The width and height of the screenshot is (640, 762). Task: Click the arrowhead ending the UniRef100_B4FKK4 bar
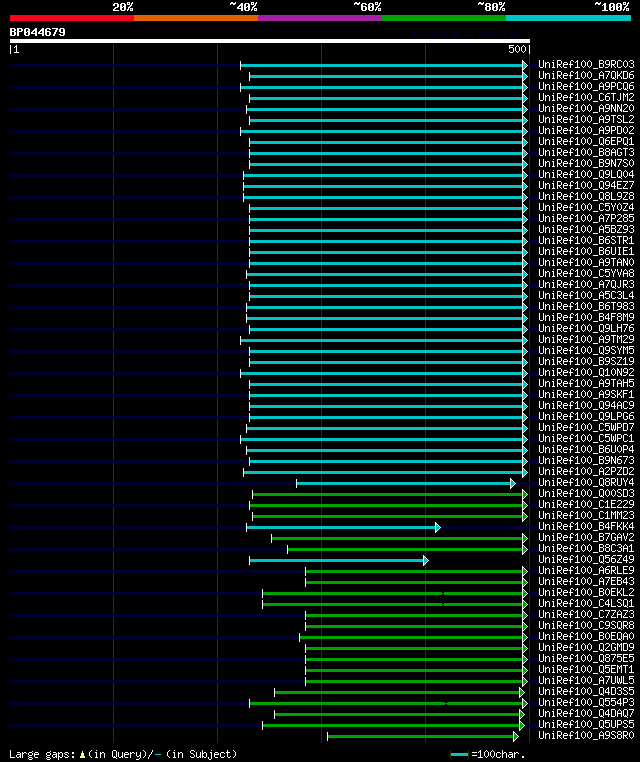click(x=438, y=528)
